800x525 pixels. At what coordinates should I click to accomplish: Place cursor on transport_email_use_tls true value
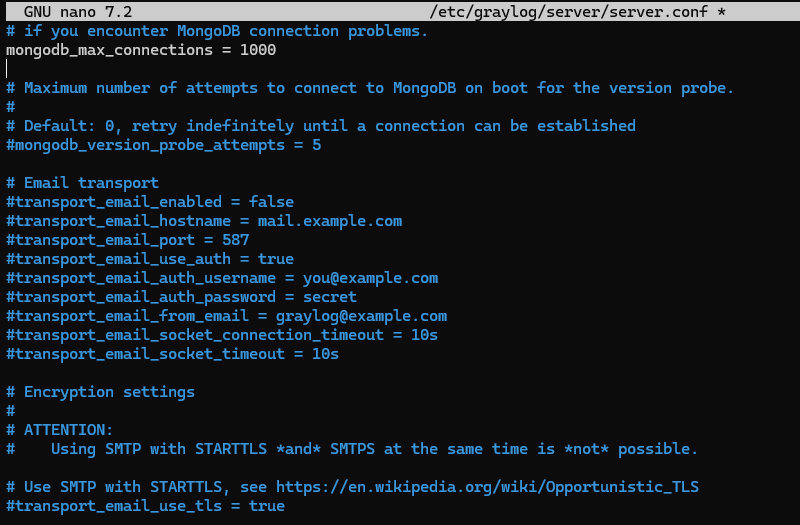(266, 506)
